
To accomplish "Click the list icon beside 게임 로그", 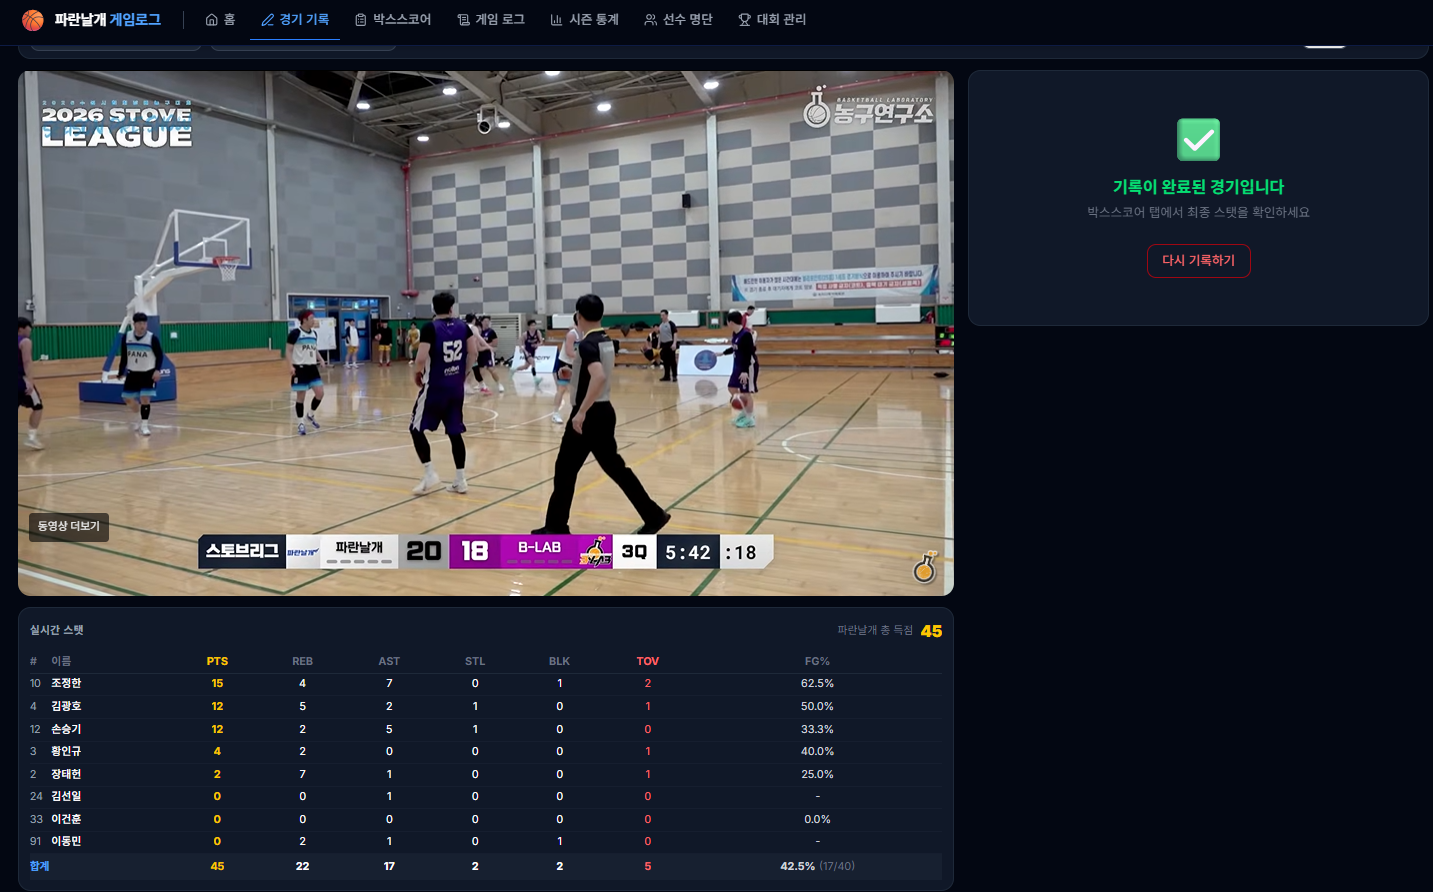I will (x=463, y=20).
